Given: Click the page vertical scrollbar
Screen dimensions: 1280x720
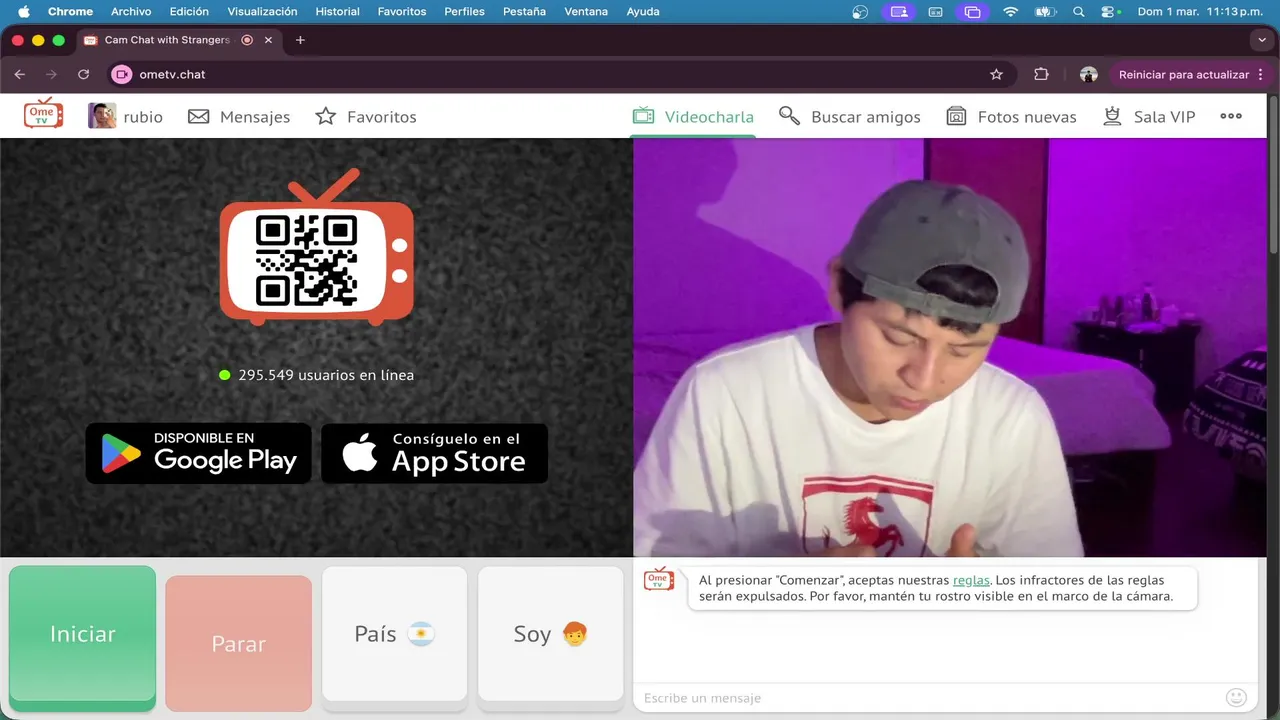Looking at the screenshot, I should (1273, 175).
